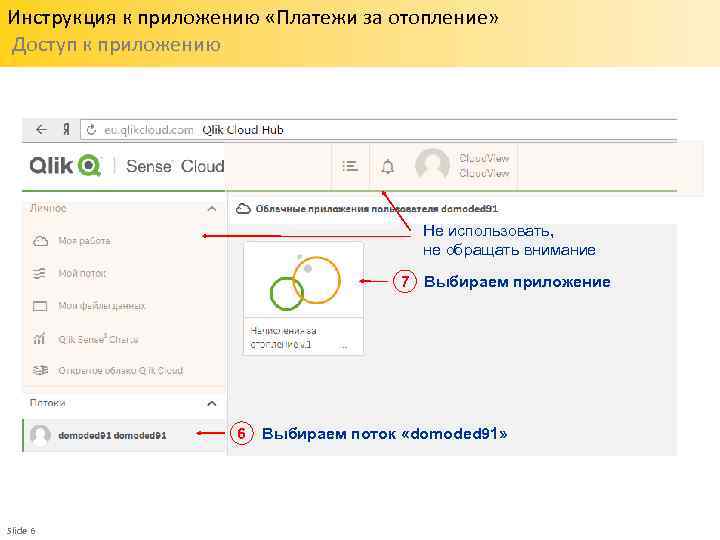Click Sense Cloud product title

pyautogui.click(x=175, y=166)
